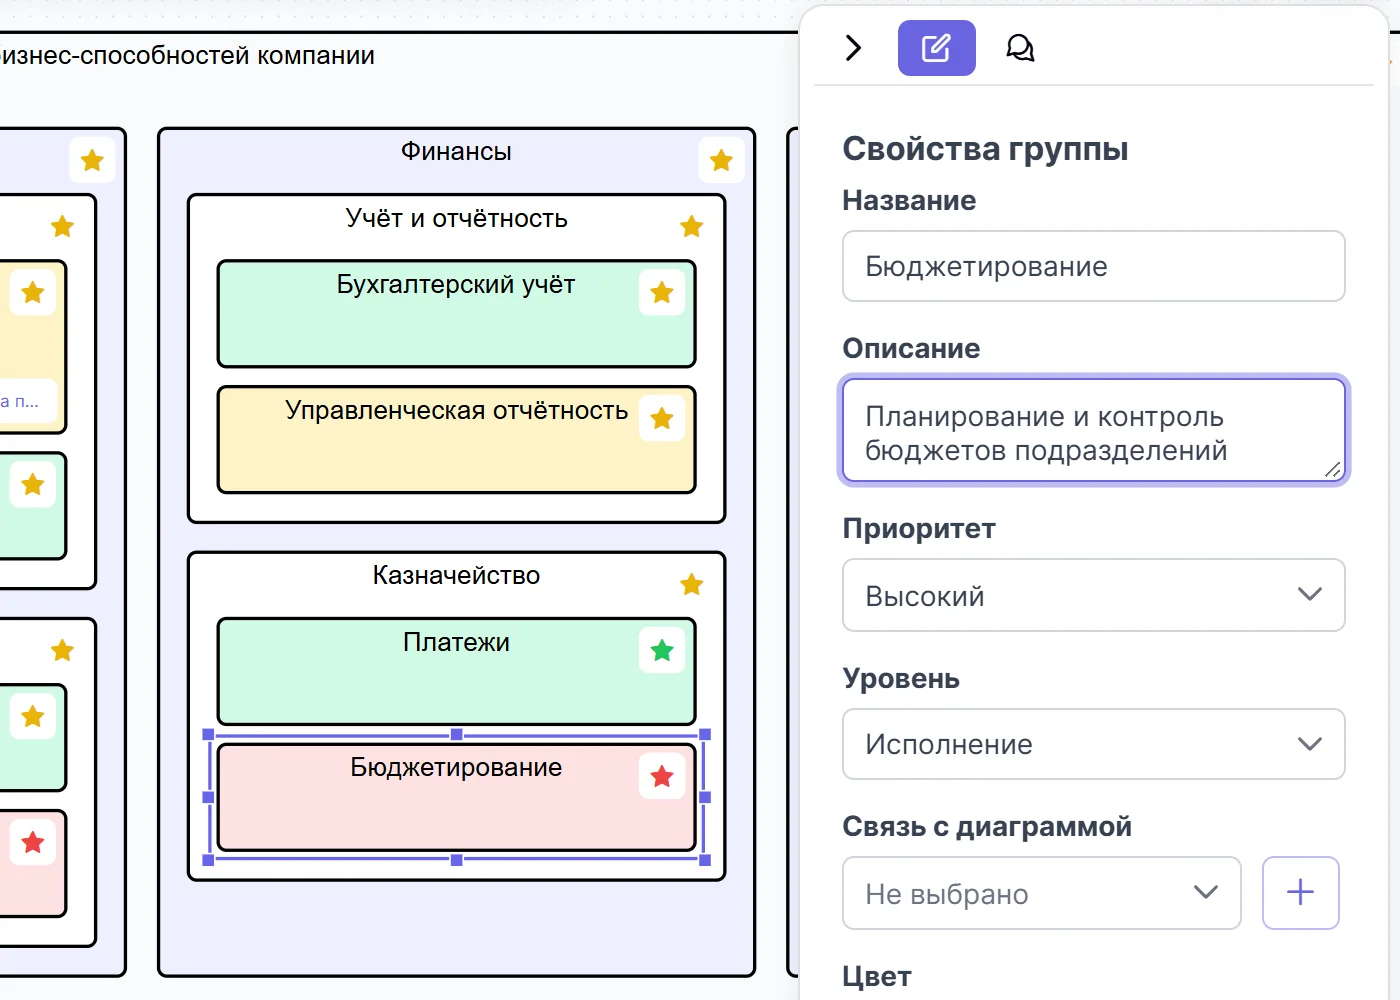Select the Бухгалтерский учёт card
Screen dimensions: 1400x1000
tap(456, 314)
